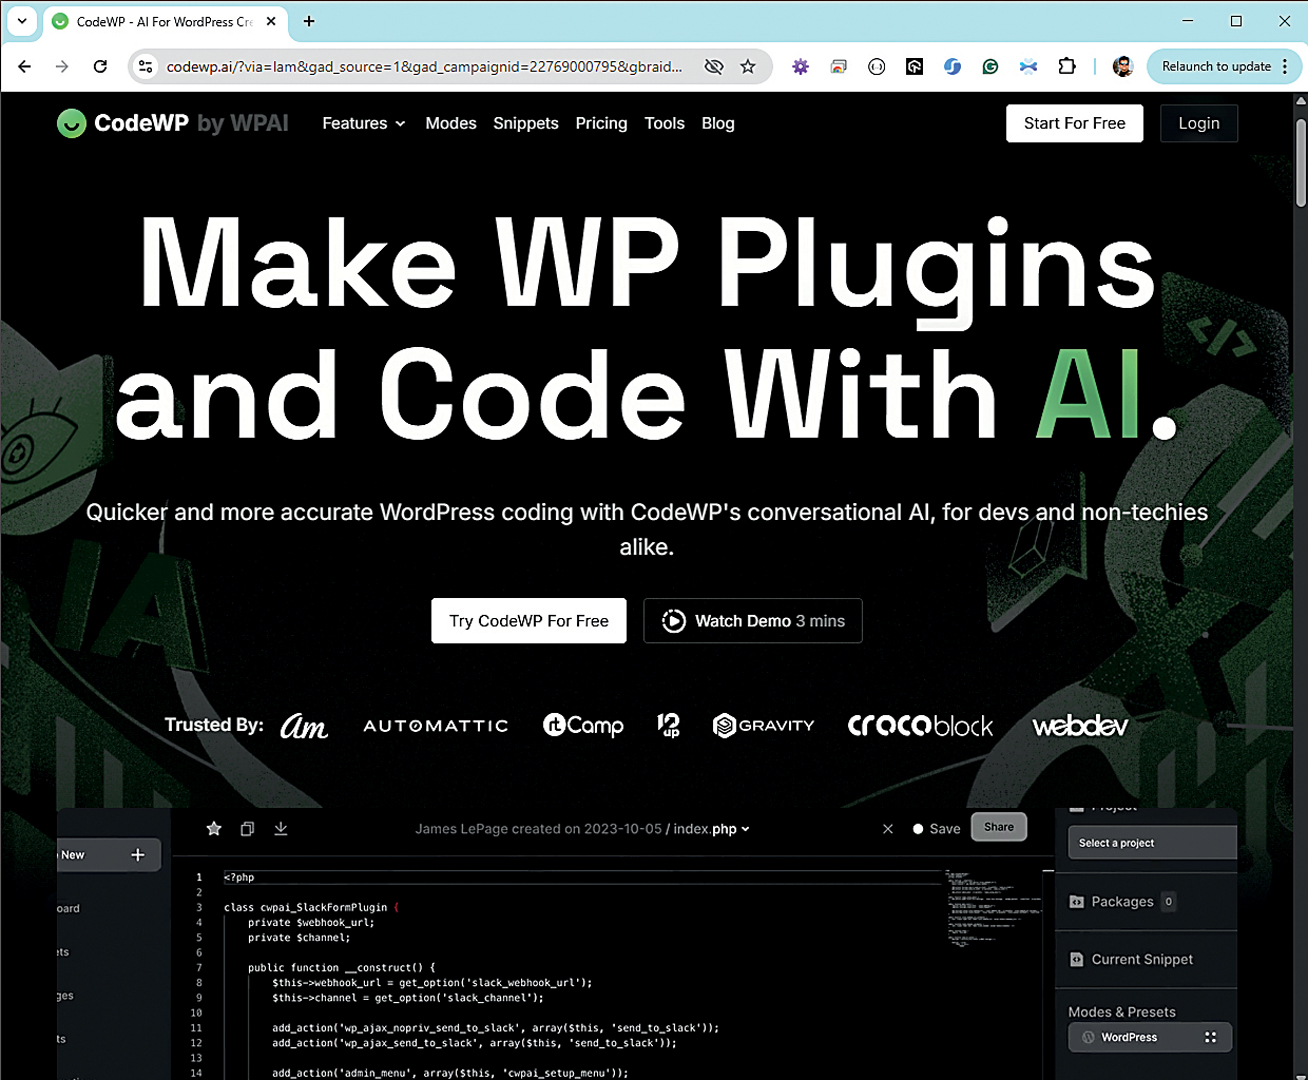The height and width of the screenshot is (1080, 1308).
Task: Click the plus icon beside New
Action: pyautogui.click(x=138, y=855)
